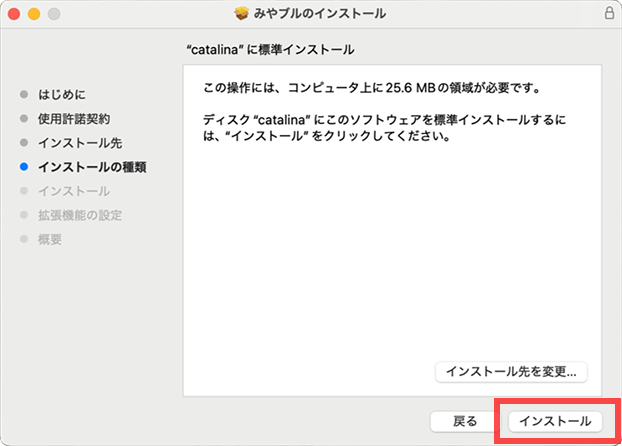Start installation with the インストール button
Screen dimensions: 622x446
tap(556, 421)
